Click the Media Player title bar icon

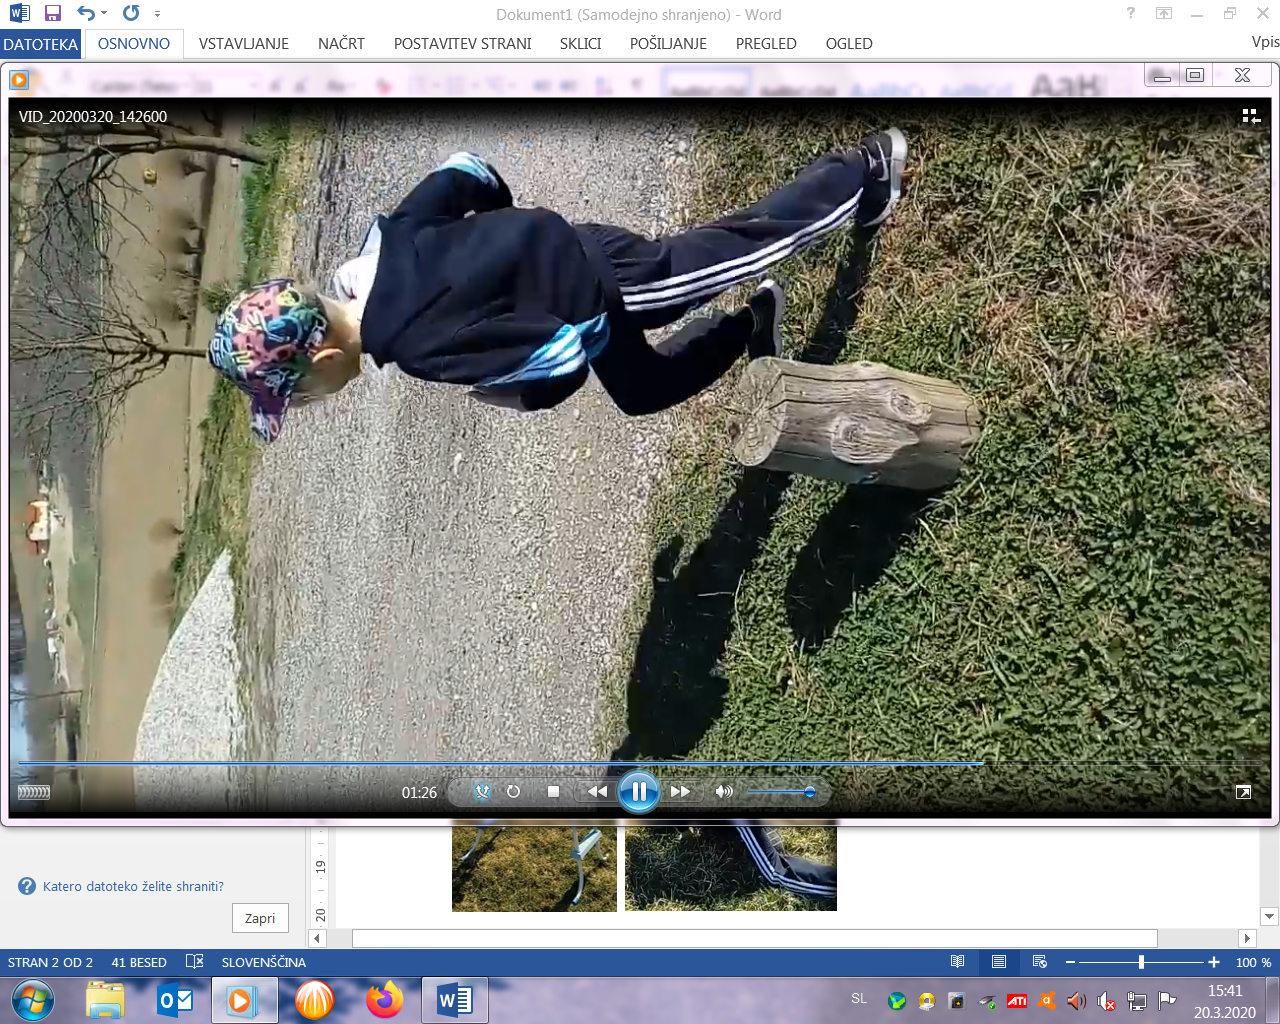(x=19, y=79)
